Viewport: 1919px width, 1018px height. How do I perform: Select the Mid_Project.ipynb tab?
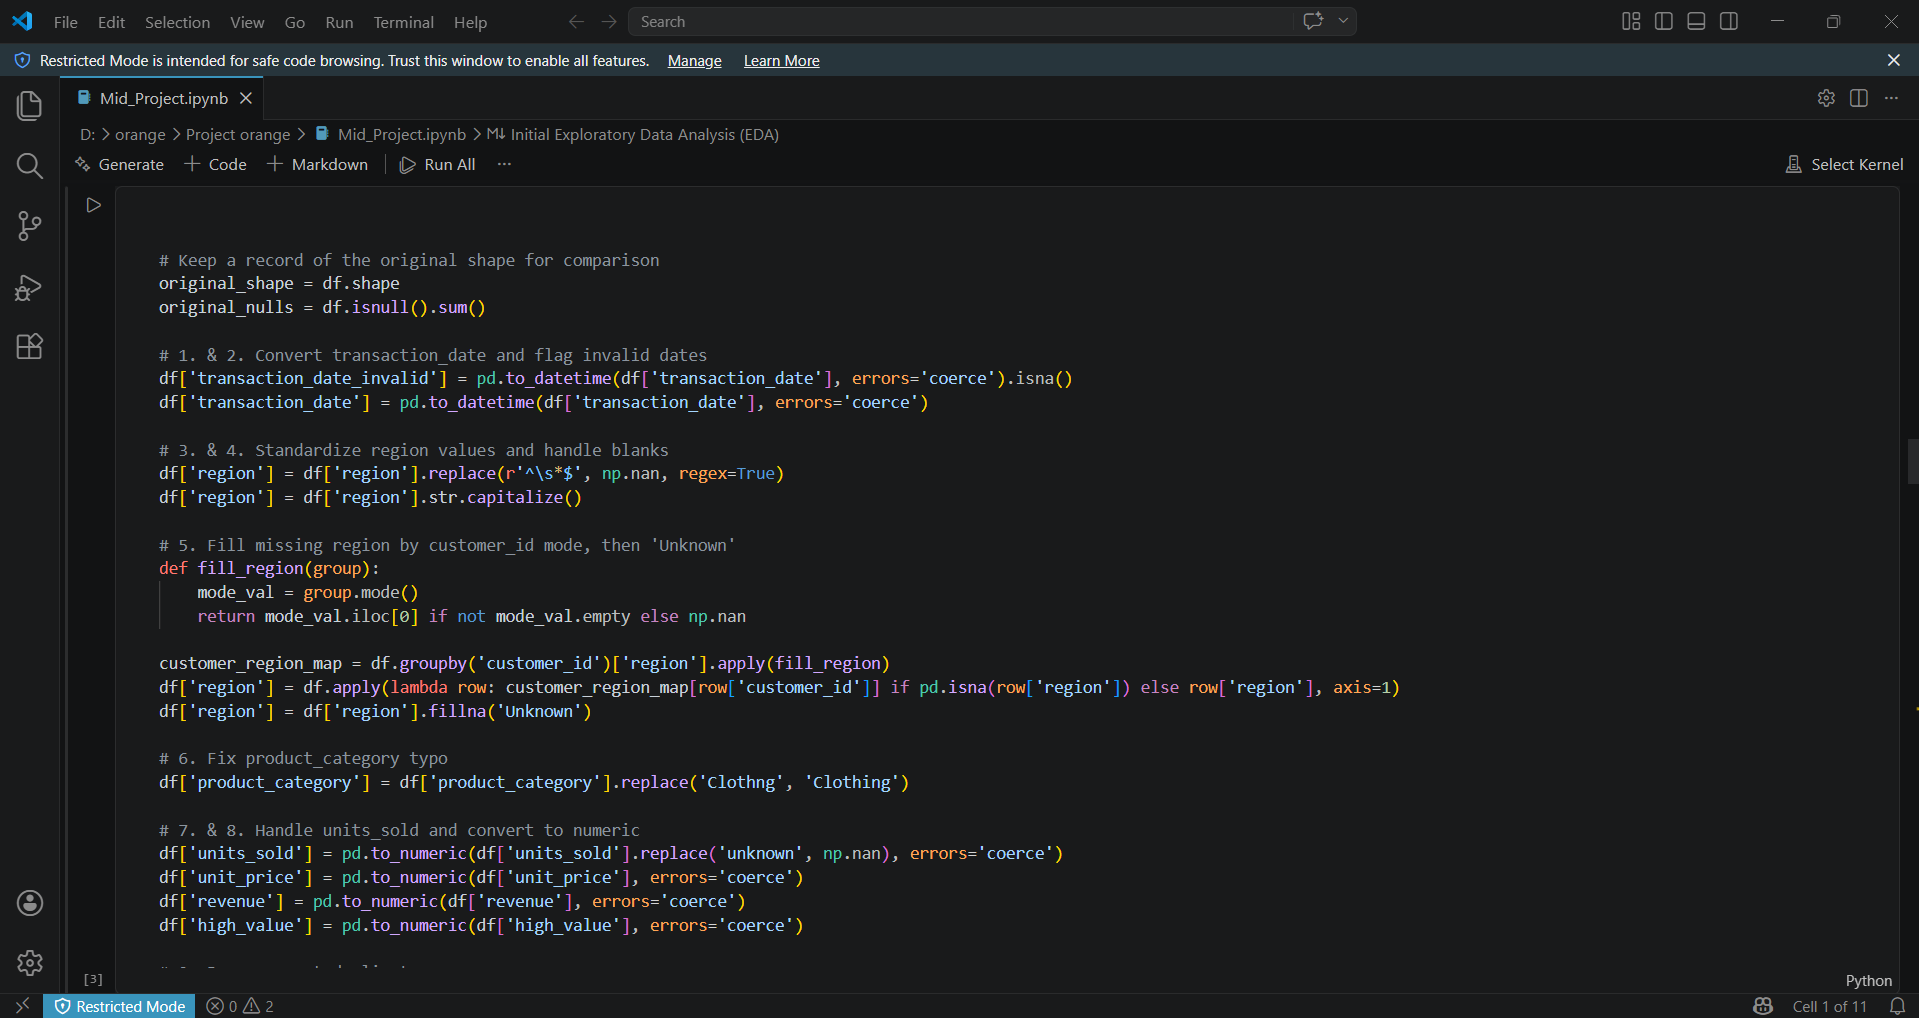pos(164,98)
